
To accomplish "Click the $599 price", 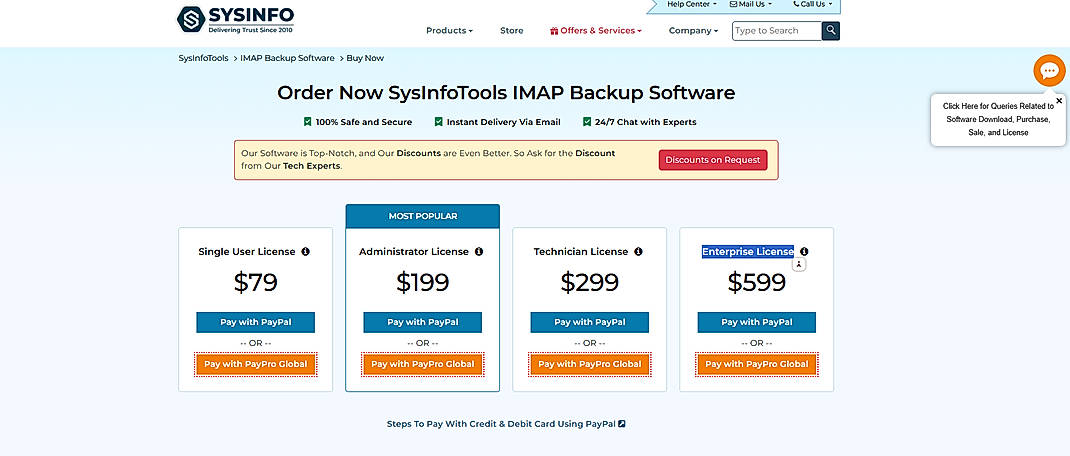I will pos(757,282).
